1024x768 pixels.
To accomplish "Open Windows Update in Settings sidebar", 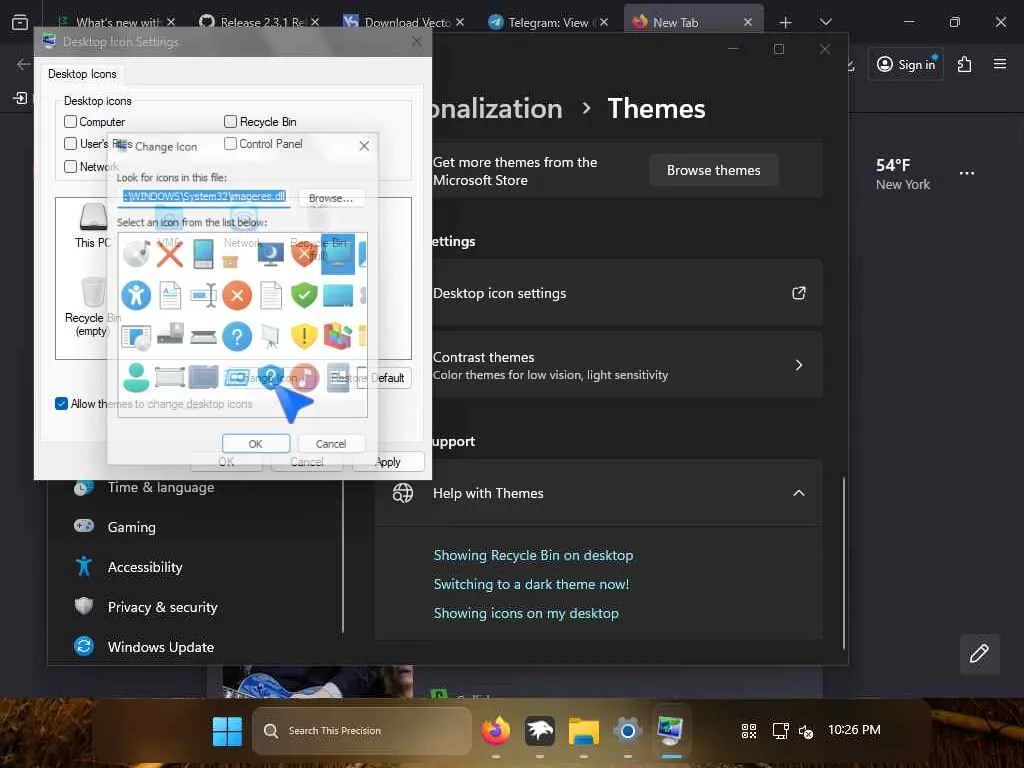I will tap(161, 647).
